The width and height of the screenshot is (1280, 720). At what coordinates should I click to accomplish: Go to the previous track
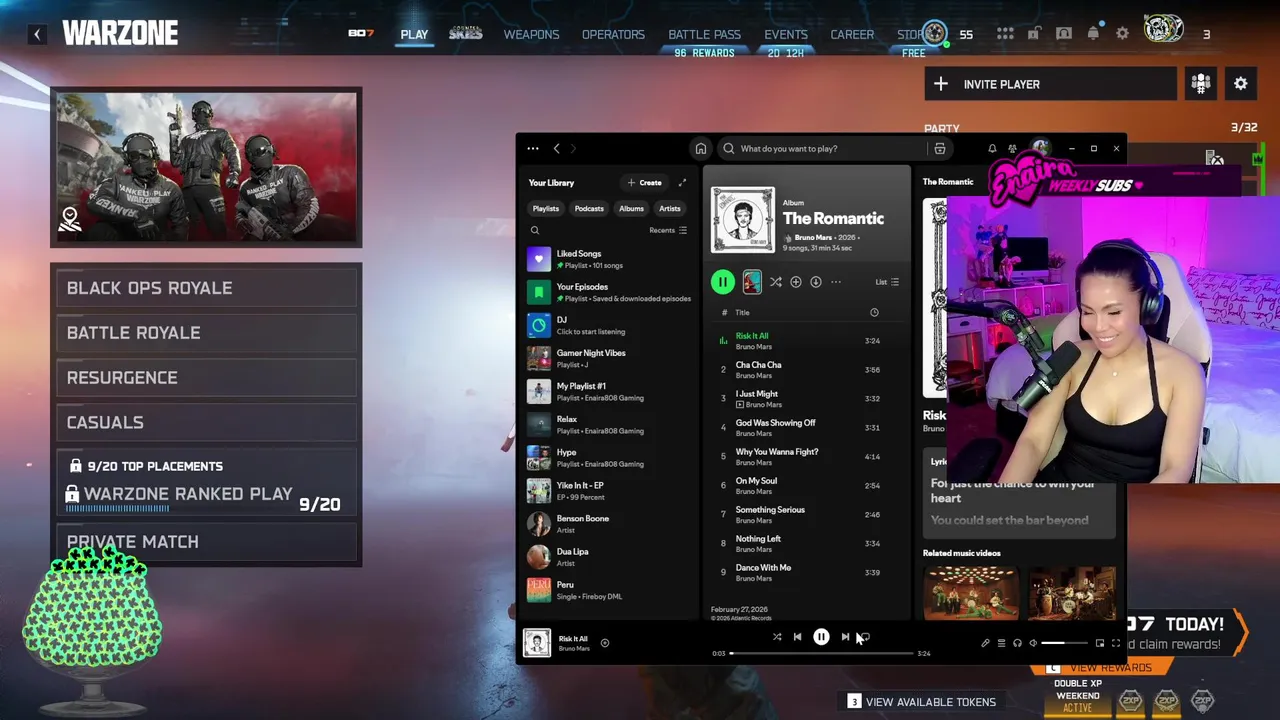pyautogui.click(x=797, y=636)
